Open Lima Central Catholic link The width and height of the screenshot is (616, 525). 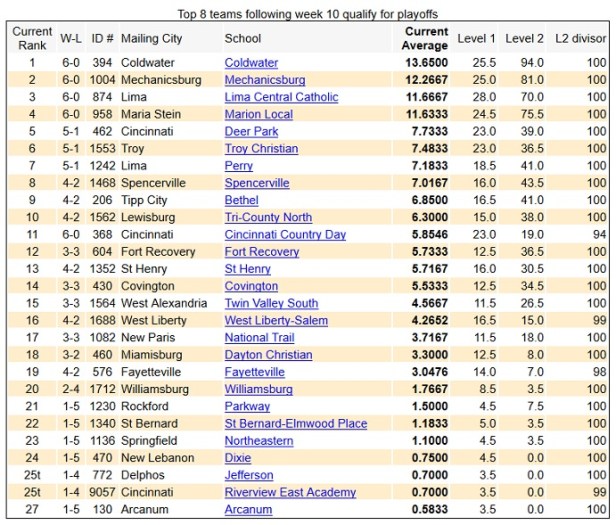coord(281,97)
